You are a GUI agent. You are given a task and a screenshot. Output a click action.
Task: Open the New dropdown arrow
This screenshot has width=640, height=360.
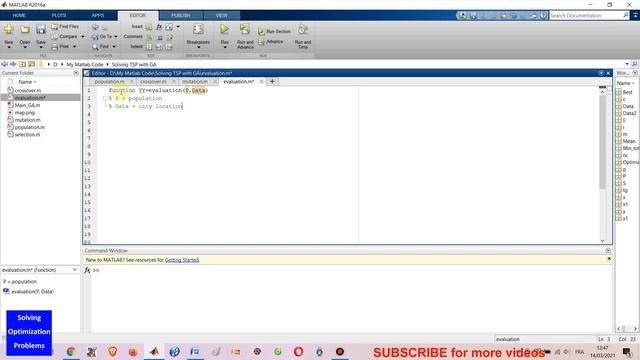tap(9, 47)
